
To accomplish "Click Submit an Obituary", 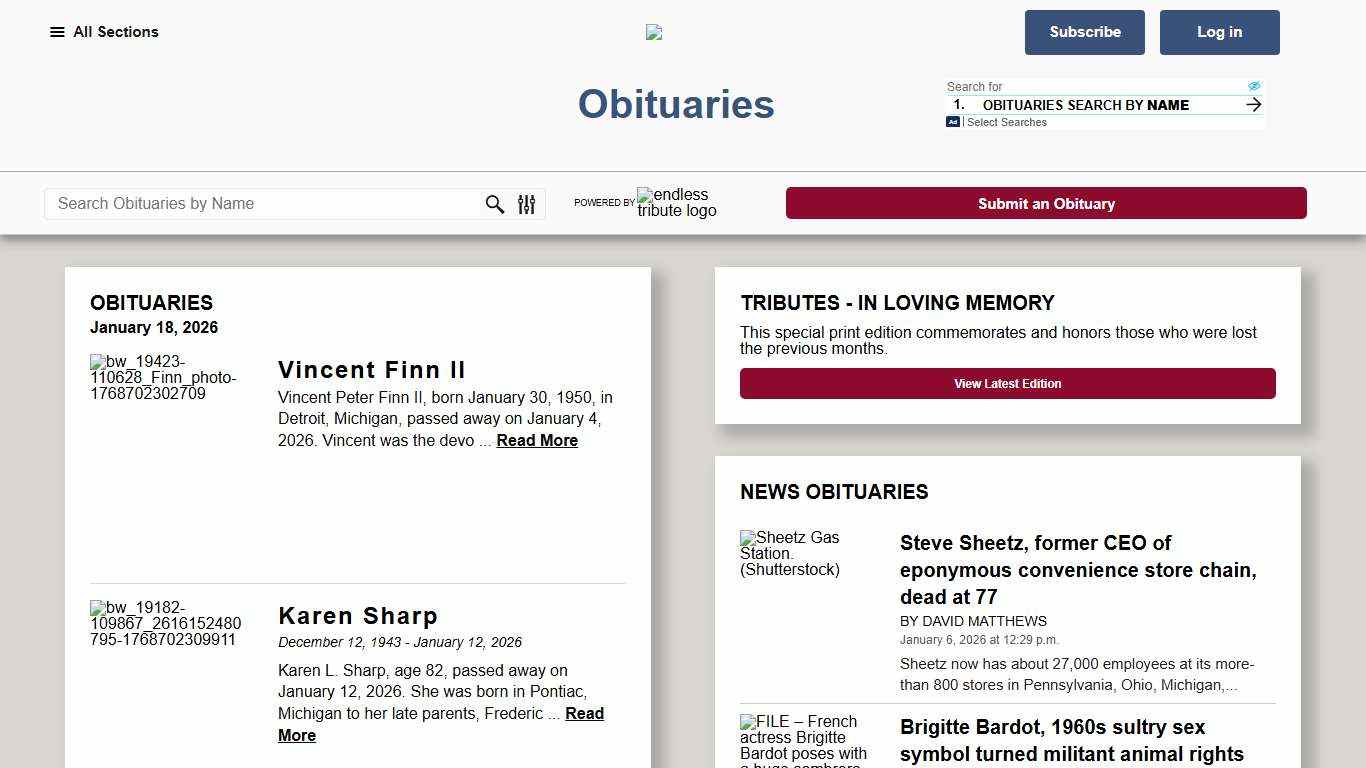I will coord(1046,203).
